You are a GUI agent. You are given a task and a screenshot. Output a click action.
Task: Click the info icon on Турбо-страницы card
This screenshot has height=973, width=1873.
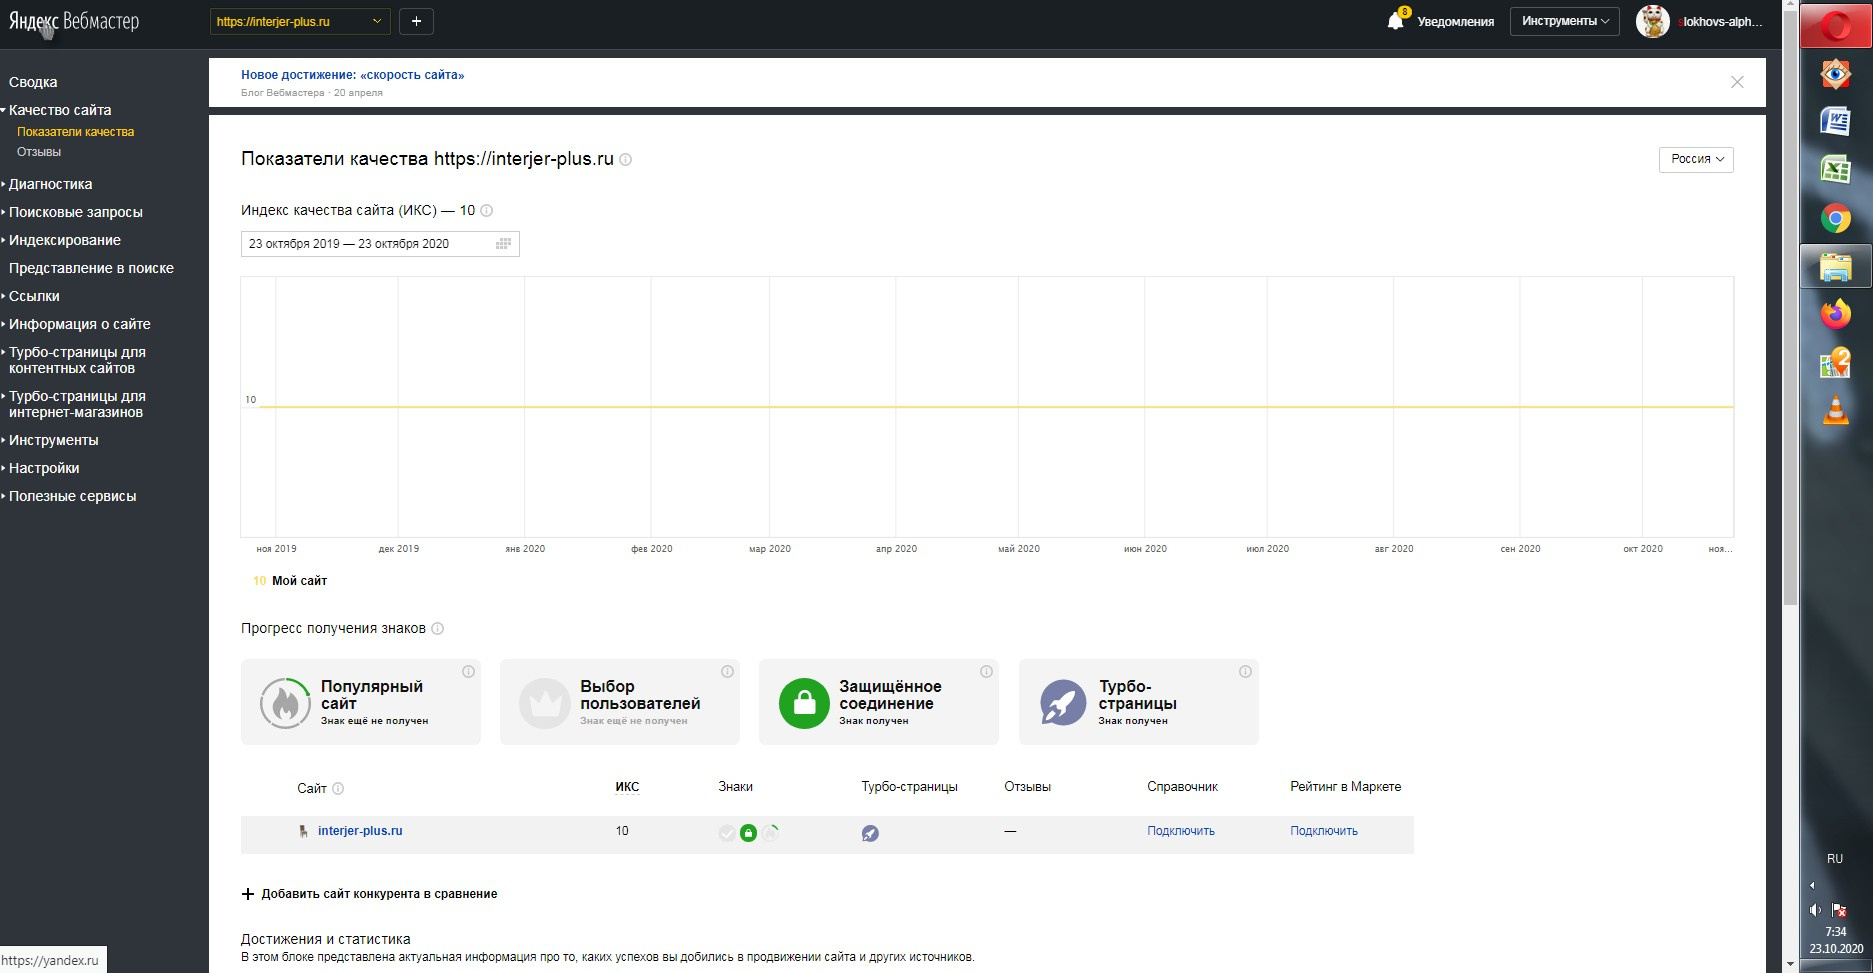coord(1245,672)
